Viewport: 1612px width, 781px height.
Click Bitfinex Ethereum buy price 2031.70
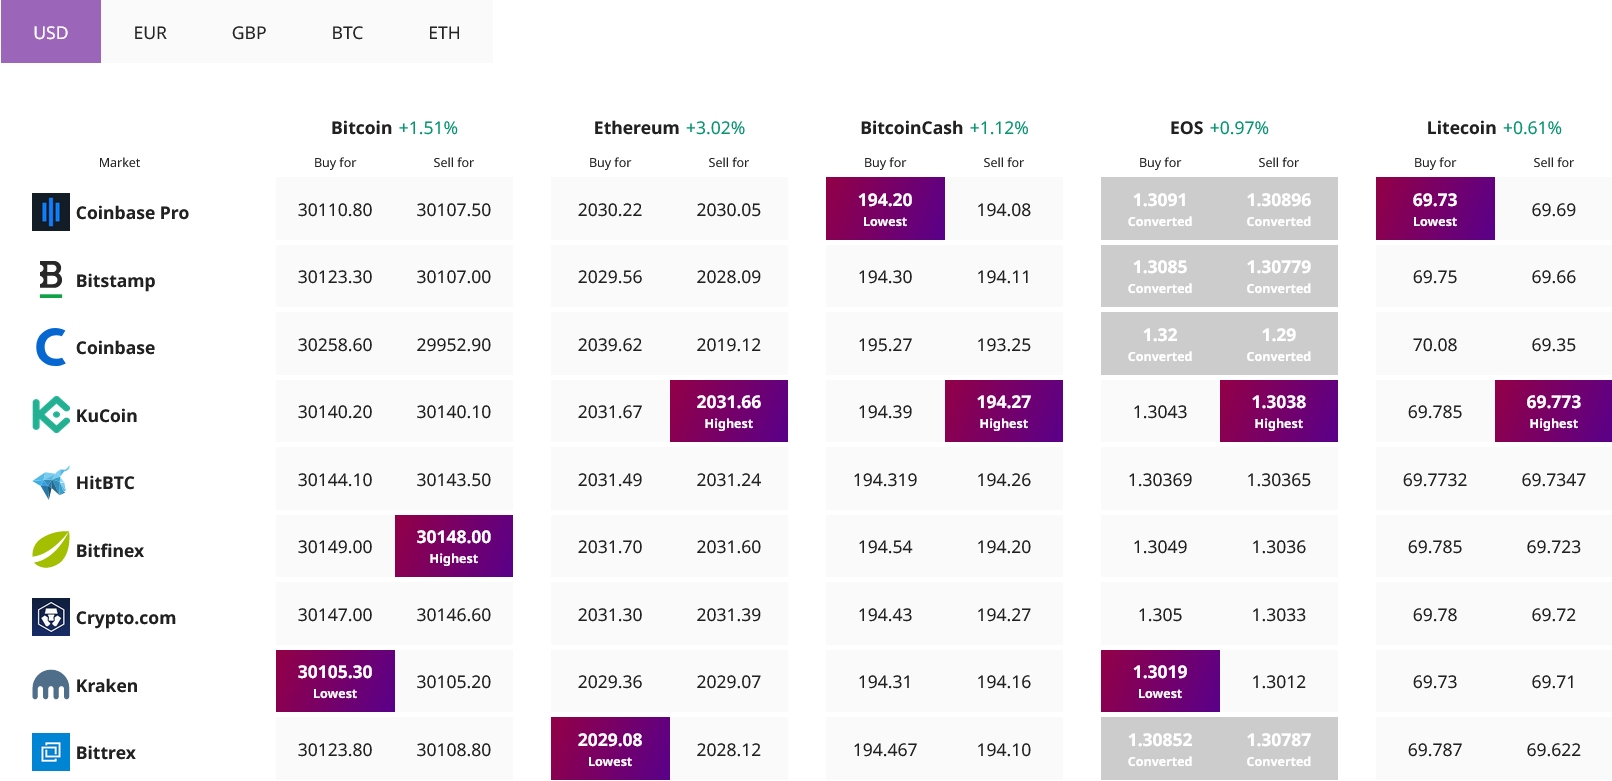pos(610,547)
